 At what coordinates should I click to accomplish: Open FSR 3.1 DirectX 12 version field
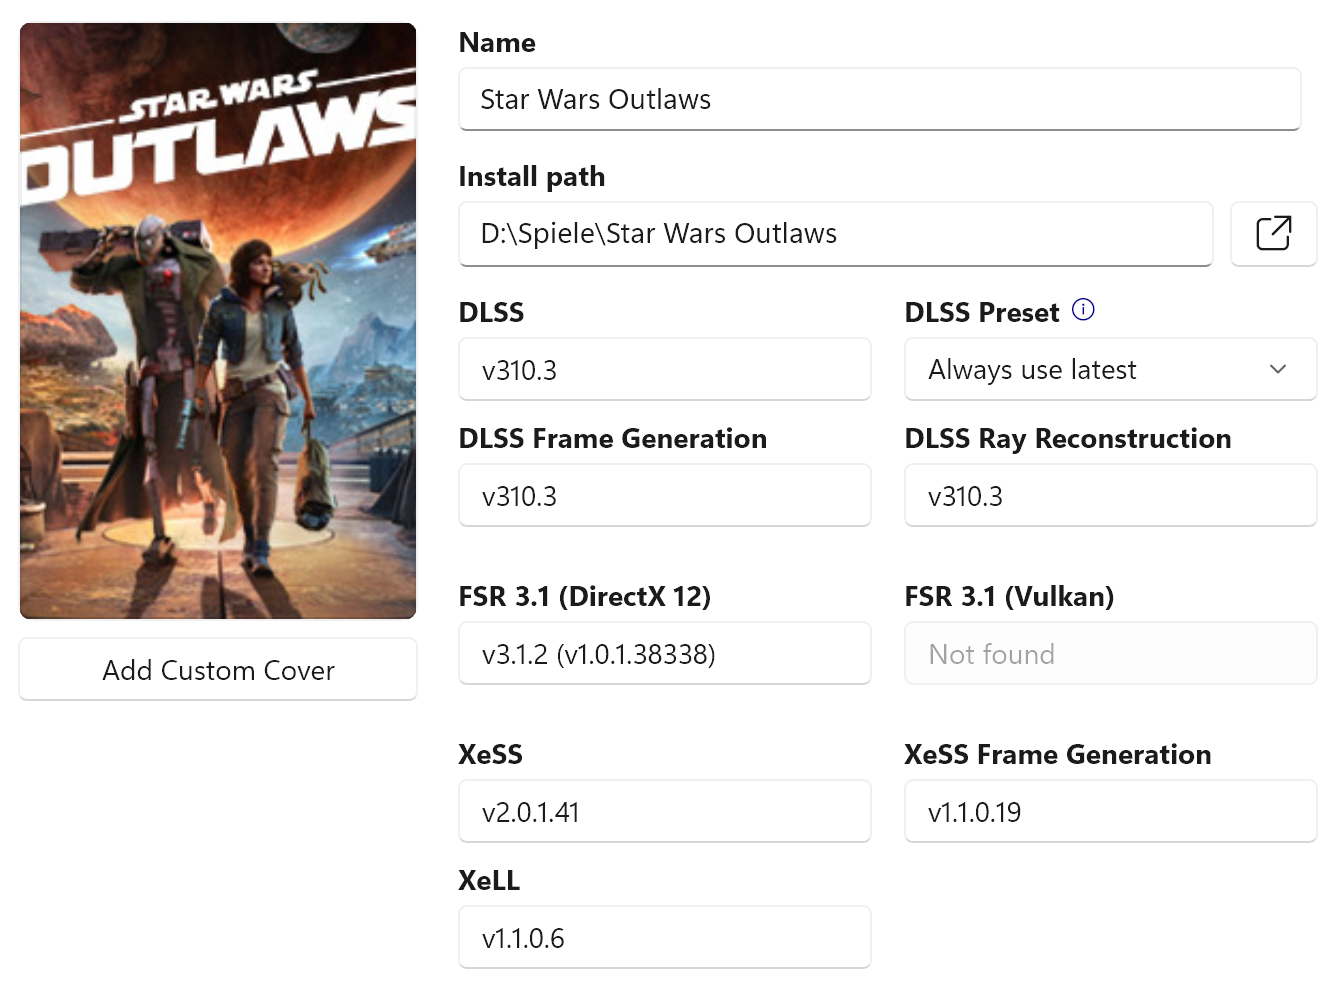click(664, 653)
